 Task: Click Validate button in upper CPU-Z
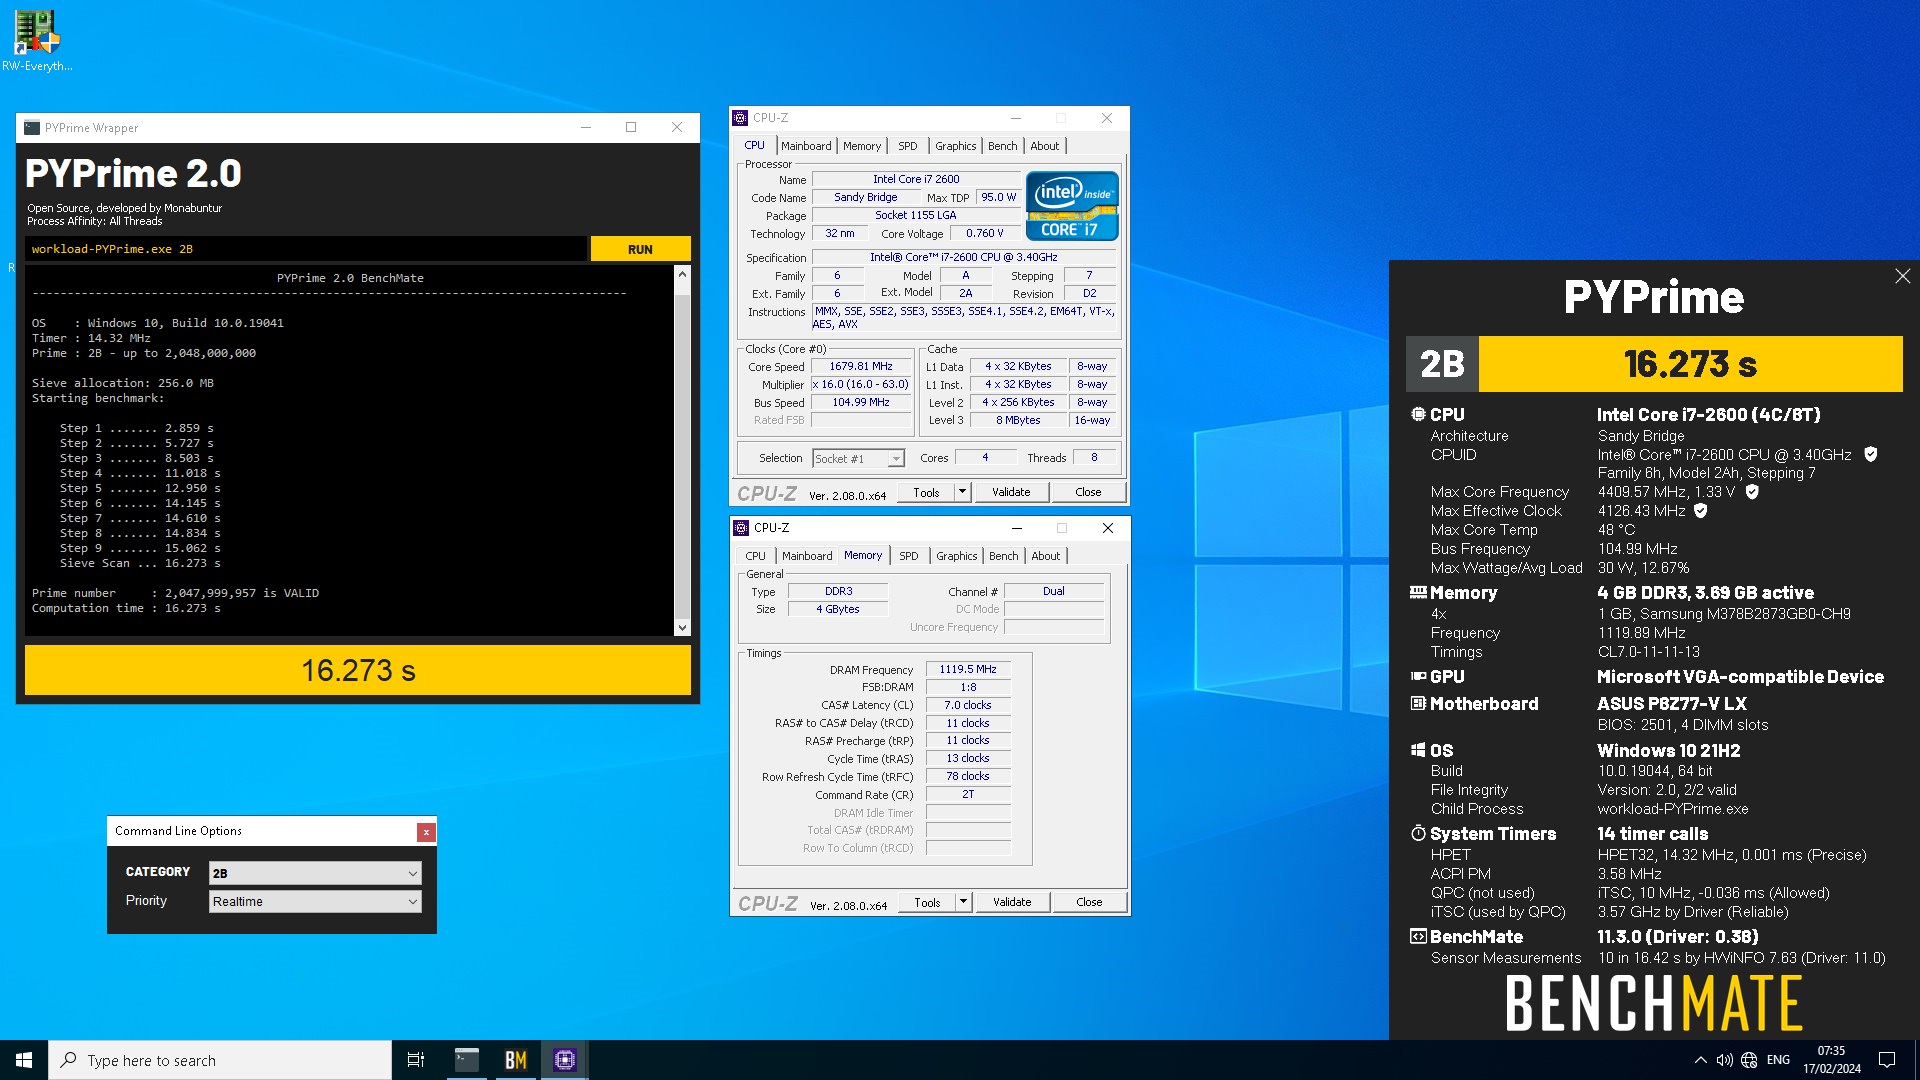point(1011,492)
